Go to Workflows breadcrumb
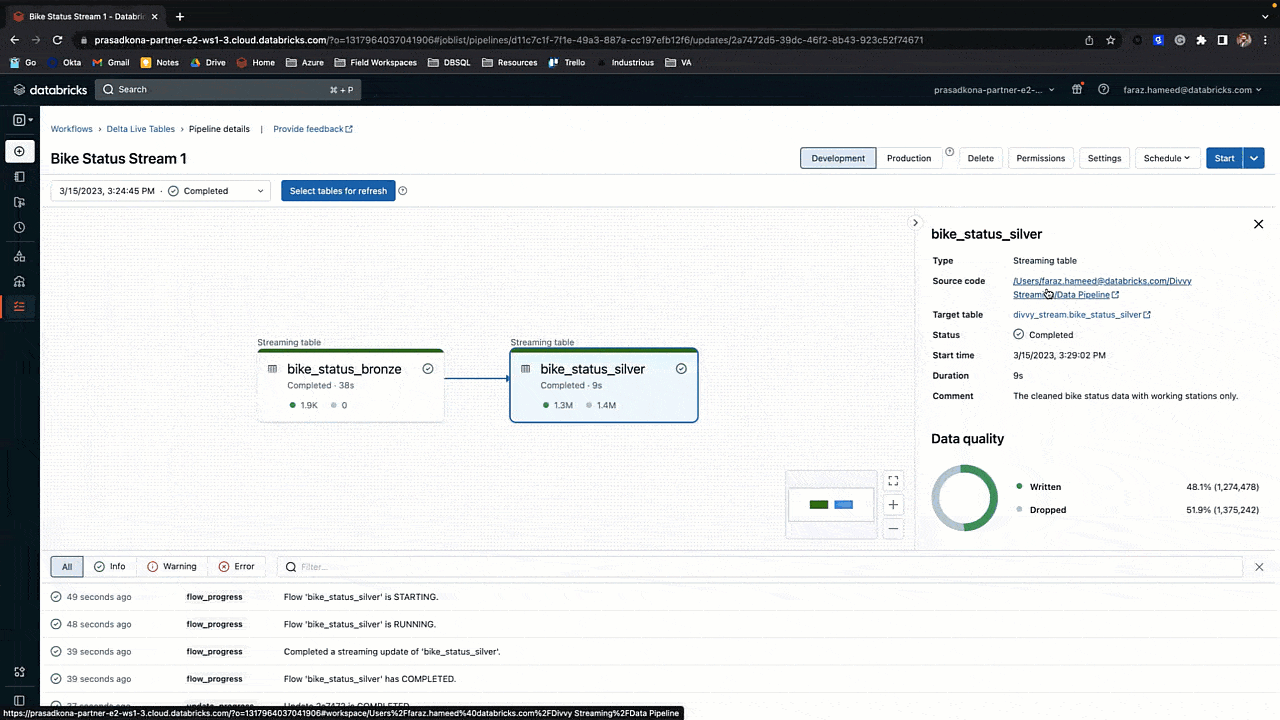1280x720 pixels. point(72,129)
